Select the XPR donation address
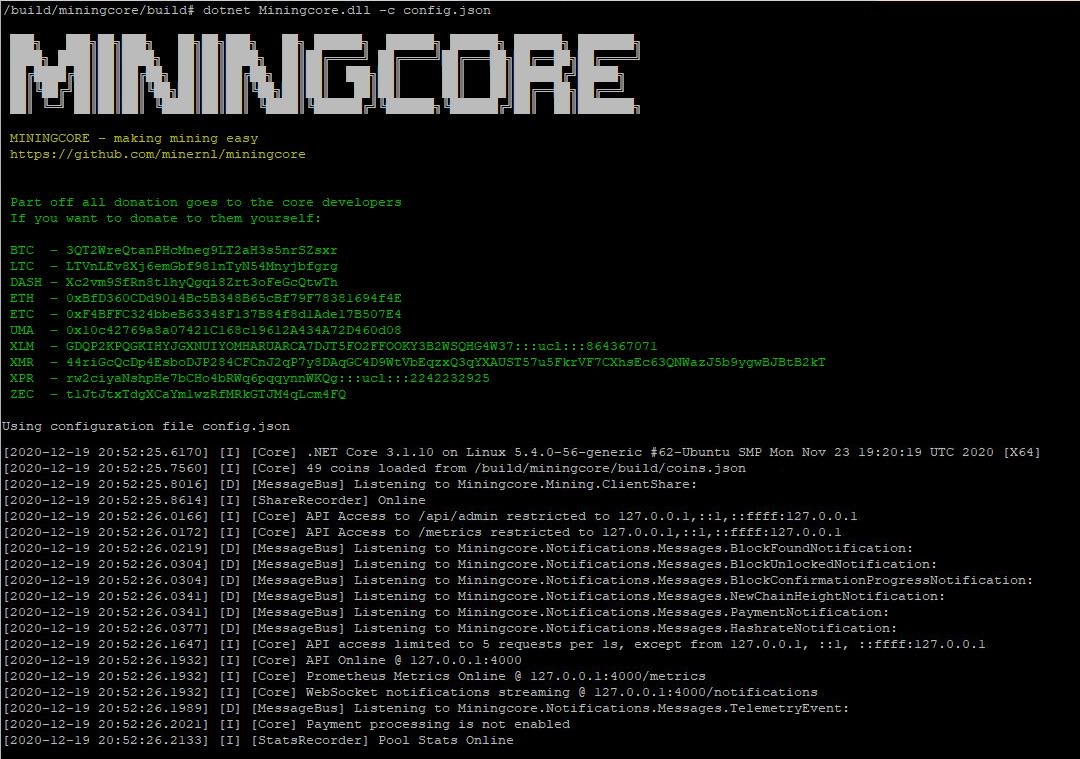This screenshot has height=759, width=1080. click(x=278, y=378)
